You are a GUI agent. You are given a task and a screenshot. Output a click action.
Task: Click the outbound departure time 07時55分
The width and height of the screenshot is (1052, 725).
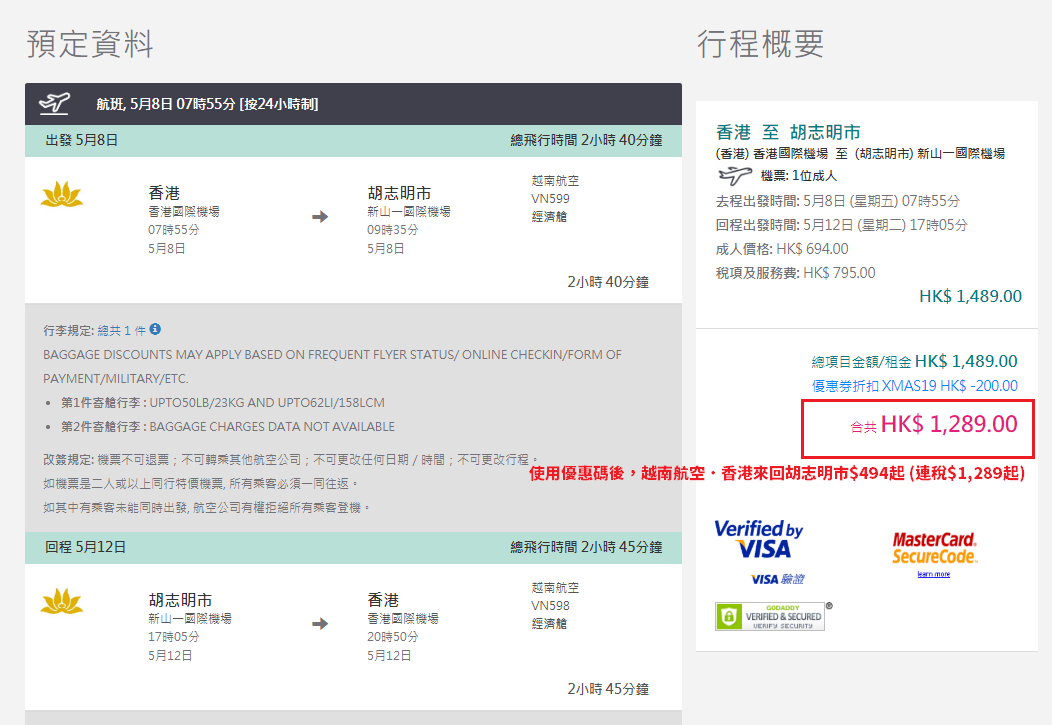[174, 230]
